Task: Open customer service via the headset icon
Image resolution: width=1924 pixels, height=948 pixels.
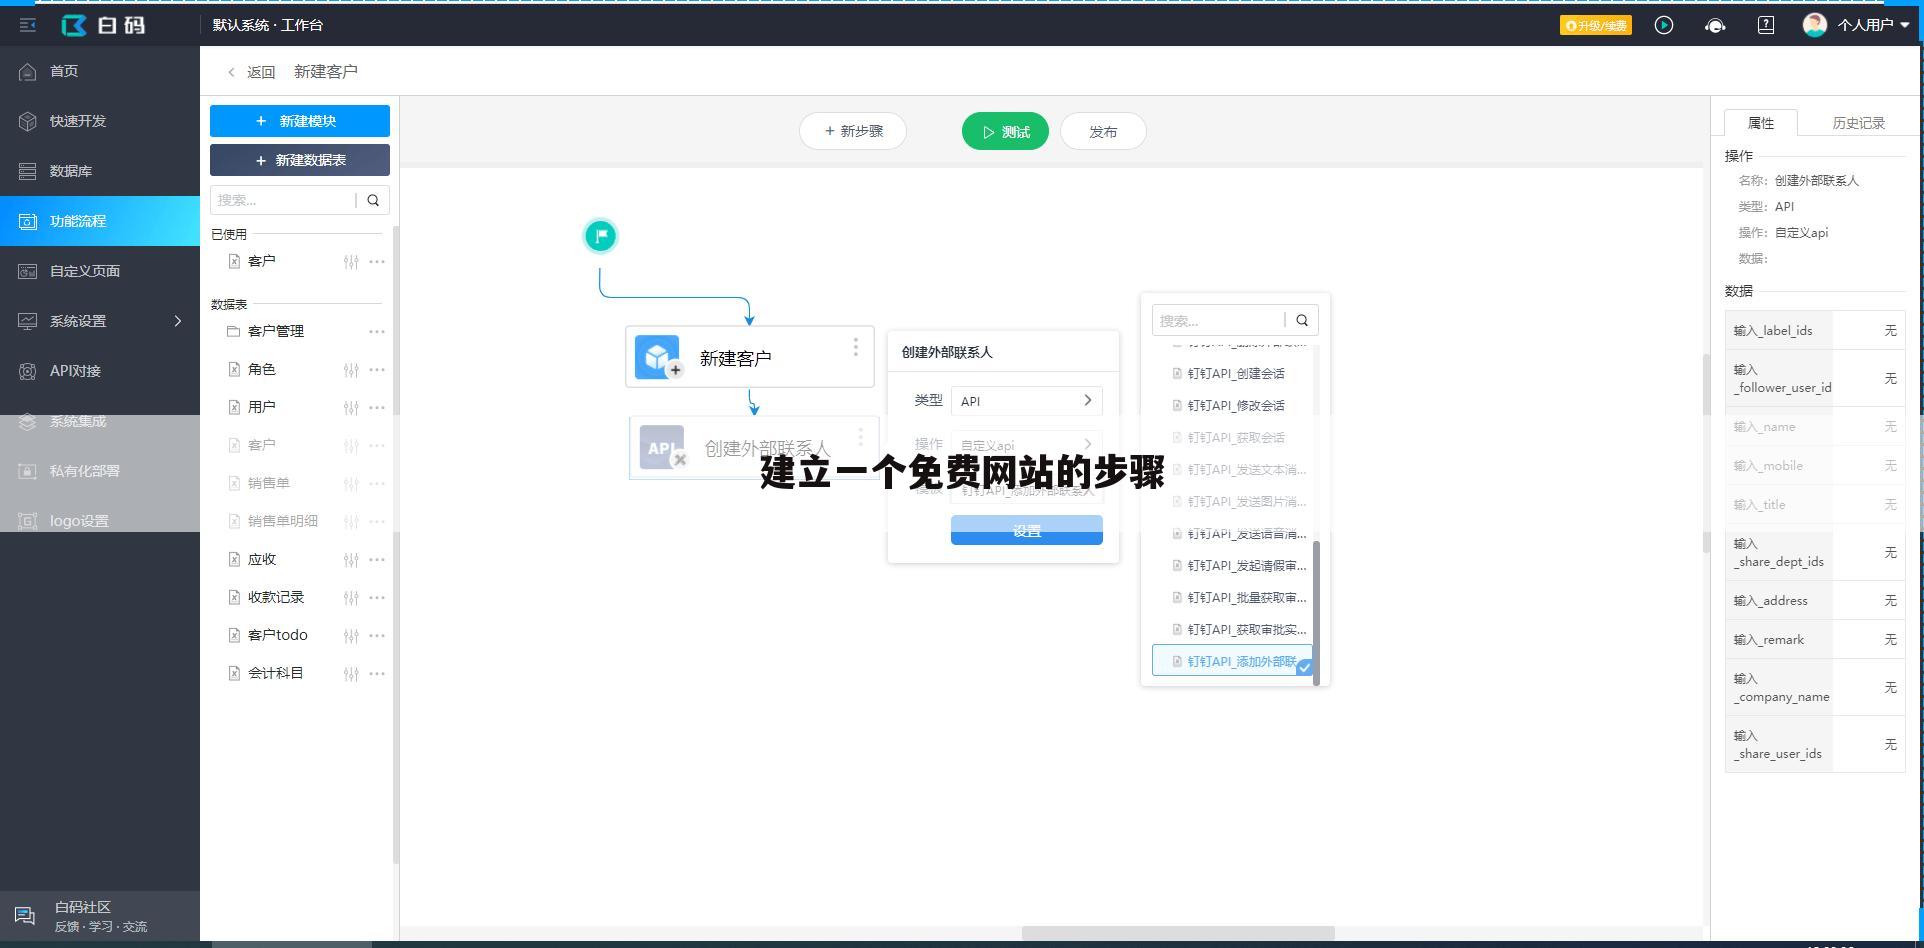Action: coord(1714,25)
